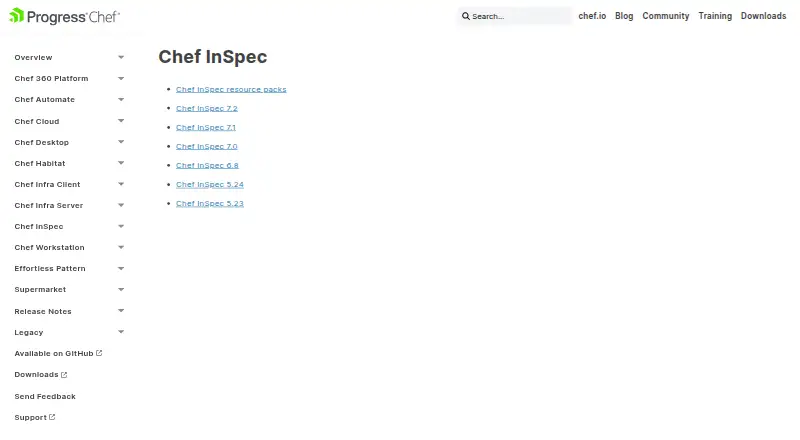This screenshot has height=440, width=800.
Task: Expand the Chef Infra Server arrow
Action: point(121,205)
